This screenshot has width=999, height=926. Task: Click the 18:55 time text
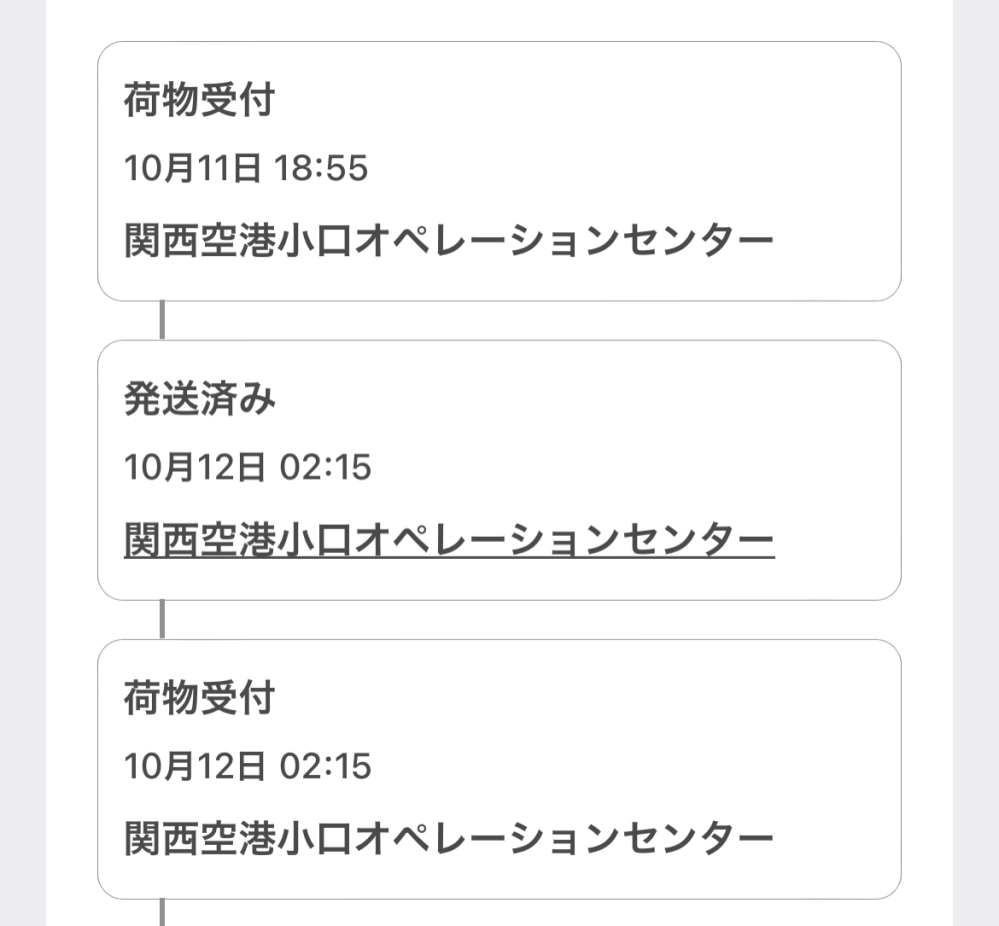click(x=321, y=168)
